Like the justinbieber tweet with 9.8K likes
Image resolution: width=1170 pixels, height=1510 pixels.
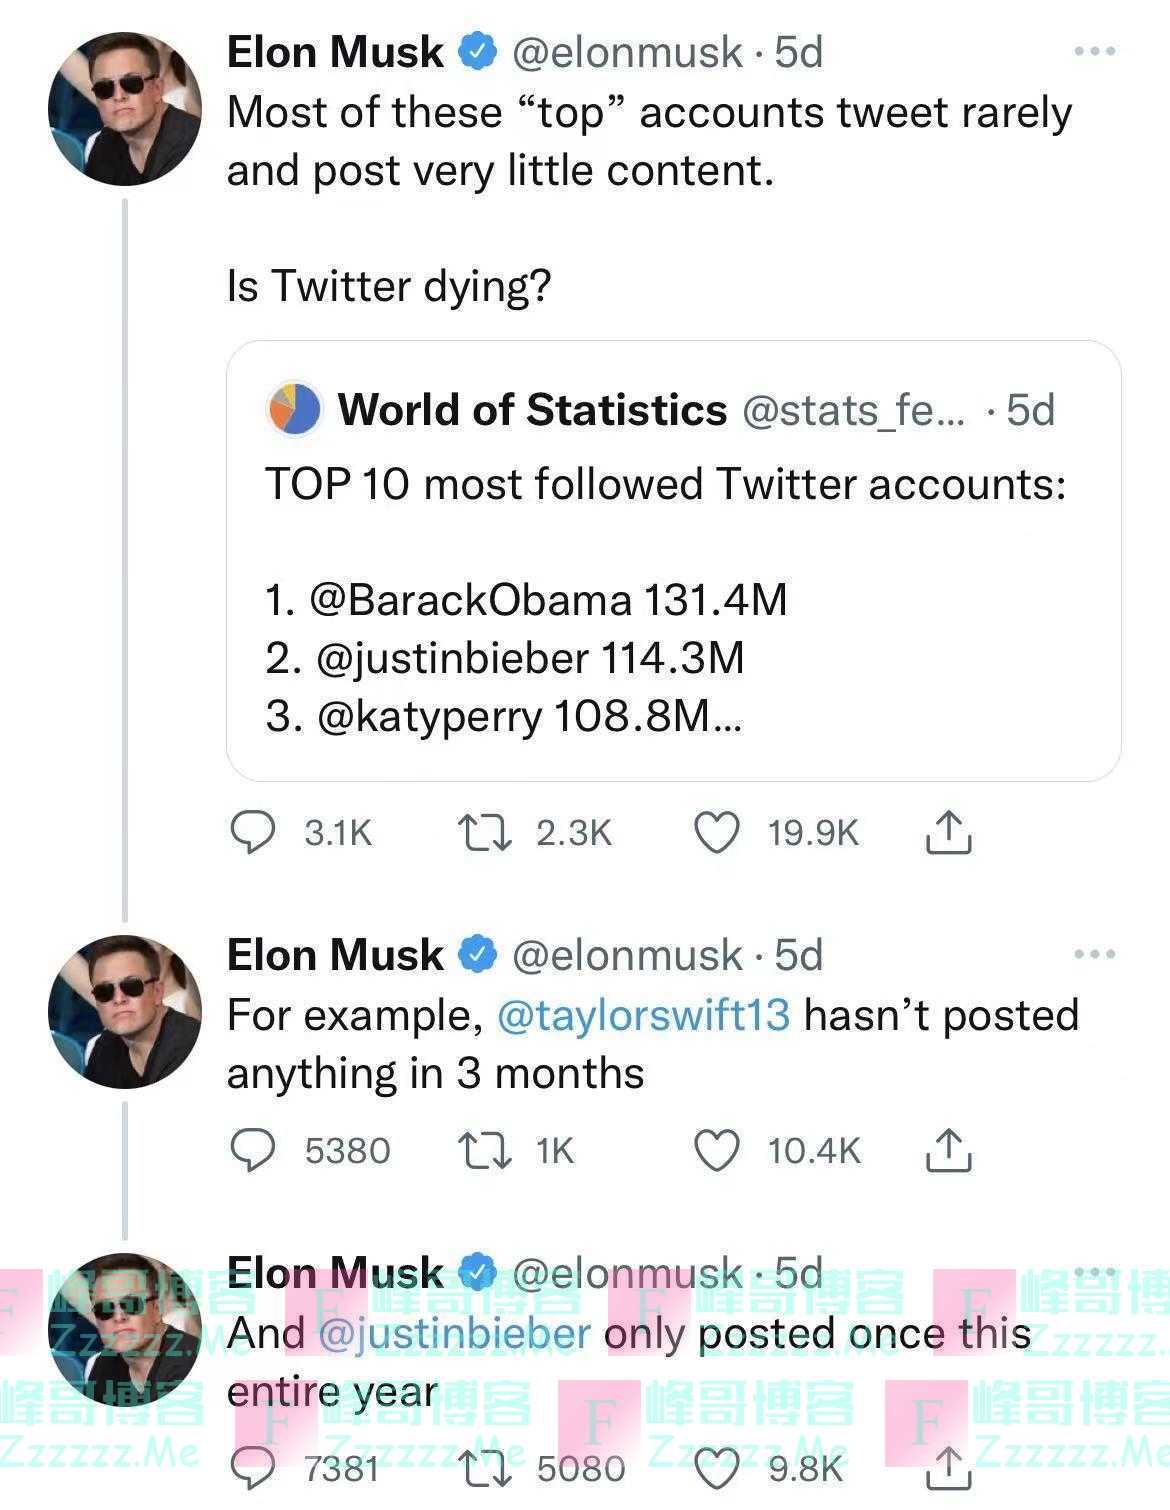coord(717,1469)
